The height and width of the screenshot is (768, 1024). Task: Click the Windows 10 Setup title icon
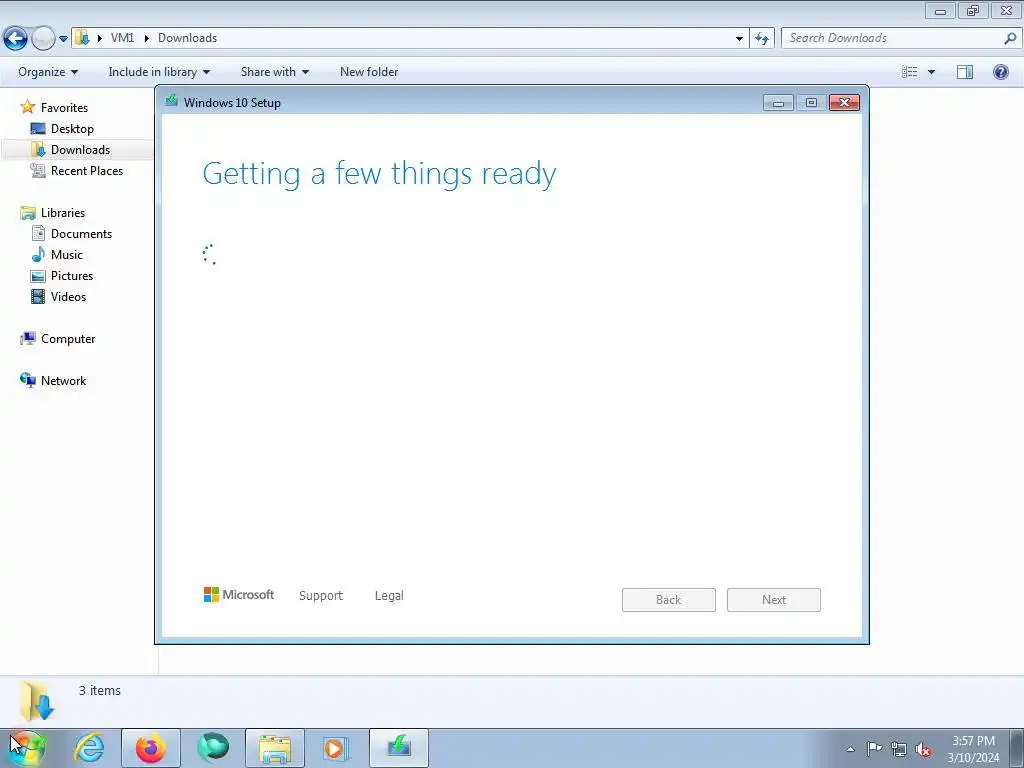172,101
